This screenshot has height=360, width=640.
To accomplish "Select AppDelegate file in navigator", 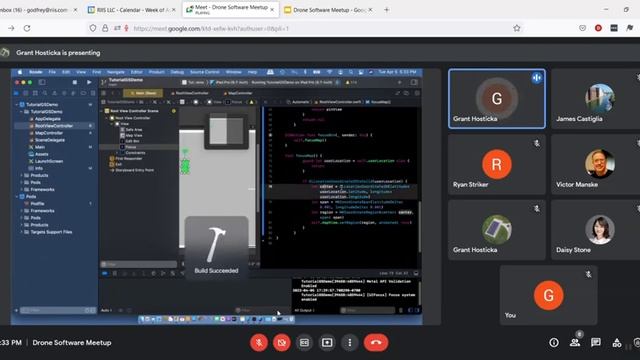I will 48,119.
